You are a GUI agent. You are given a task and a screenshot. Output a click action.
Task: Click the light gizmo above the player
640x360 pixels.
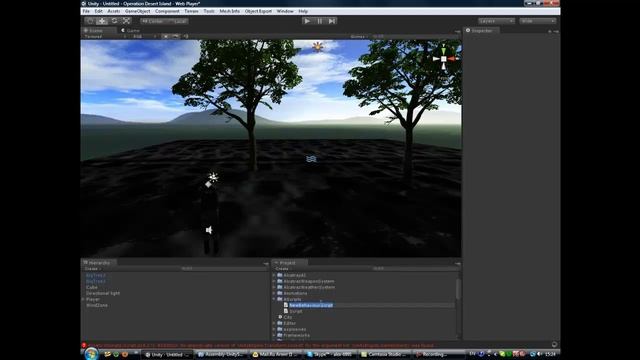pyautogui.click(x=213, y=177)
